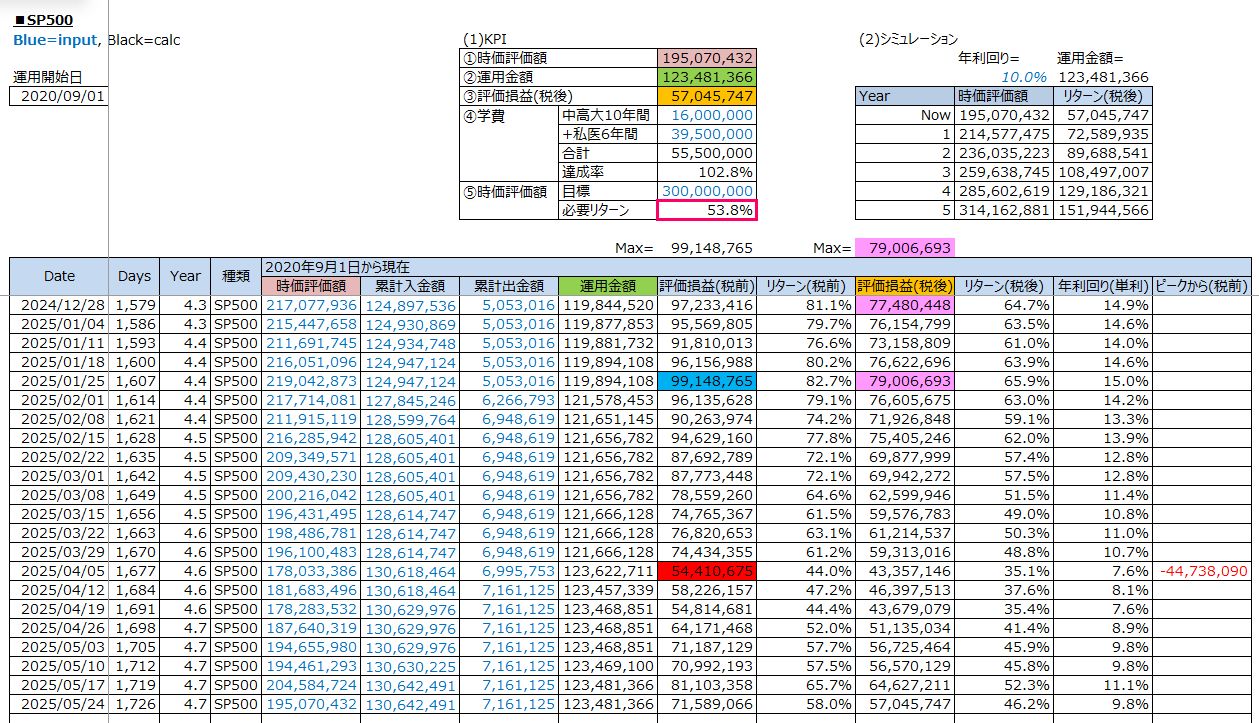This screenshot has height=723, width=1259.
Task: Select the 達成率 102.8% cell
Action: pyautogui.click(x=707, y=172)
